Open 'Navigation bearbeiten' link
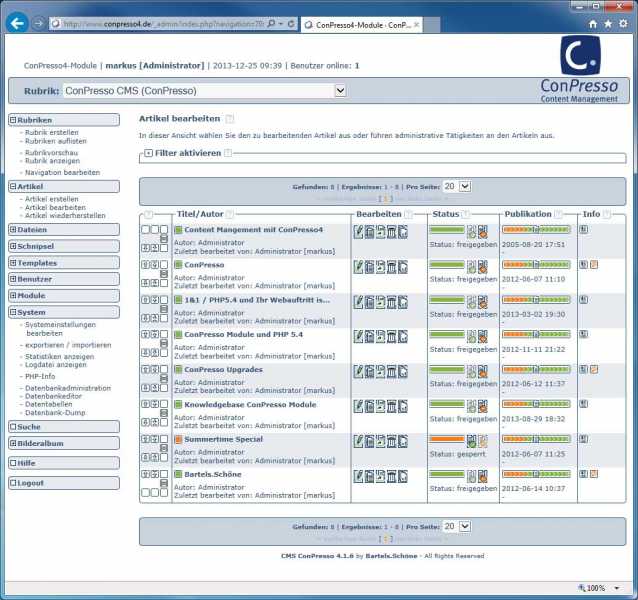 (62, 172)
